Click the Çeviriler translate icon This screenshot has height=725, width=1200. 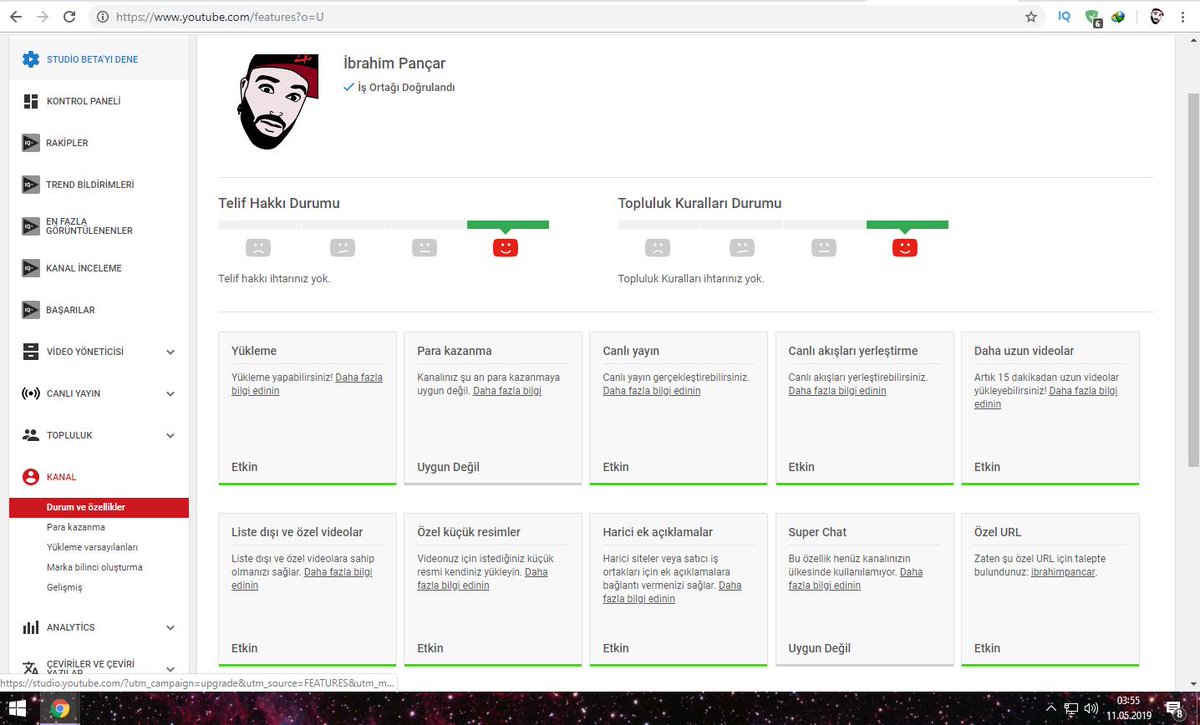30,667
